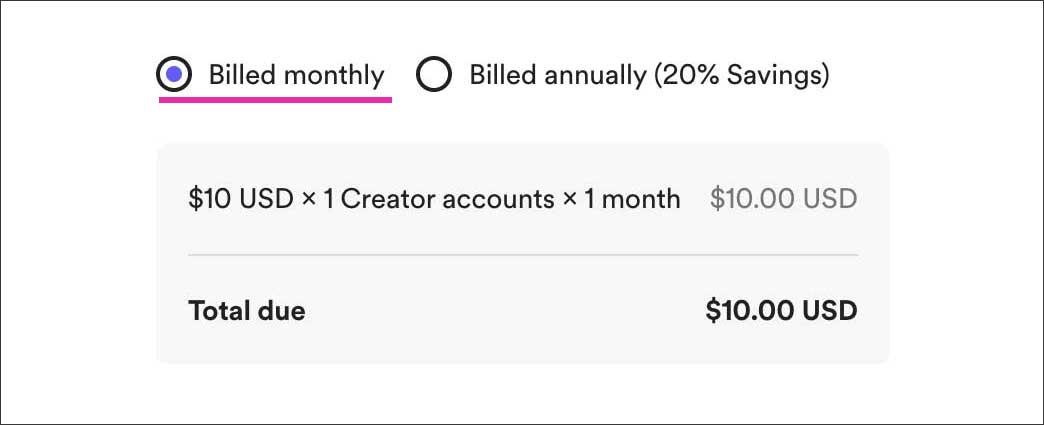The width and height of the screenshot is (1044, 425).
Task: Select the Billed monthly radio button
Action: (x=174, y=75)
